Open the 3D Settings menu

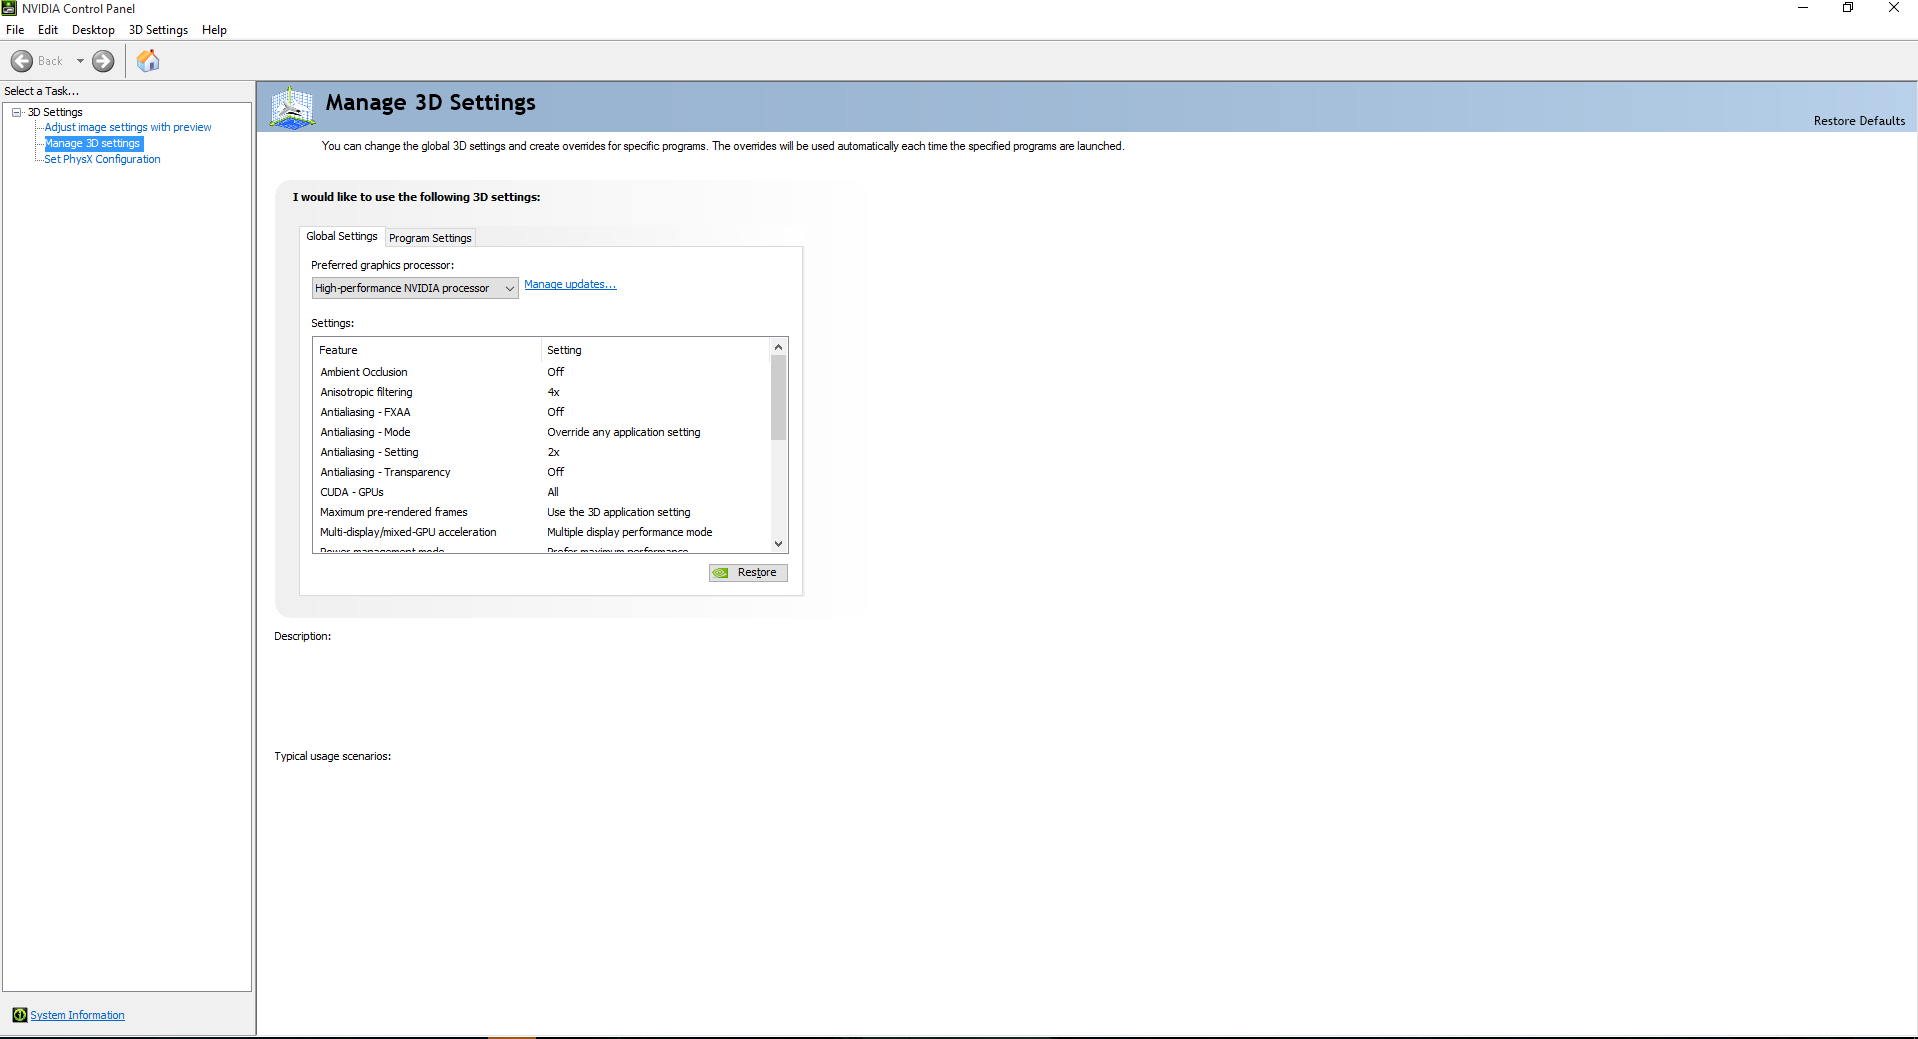[x=158, y=30]
